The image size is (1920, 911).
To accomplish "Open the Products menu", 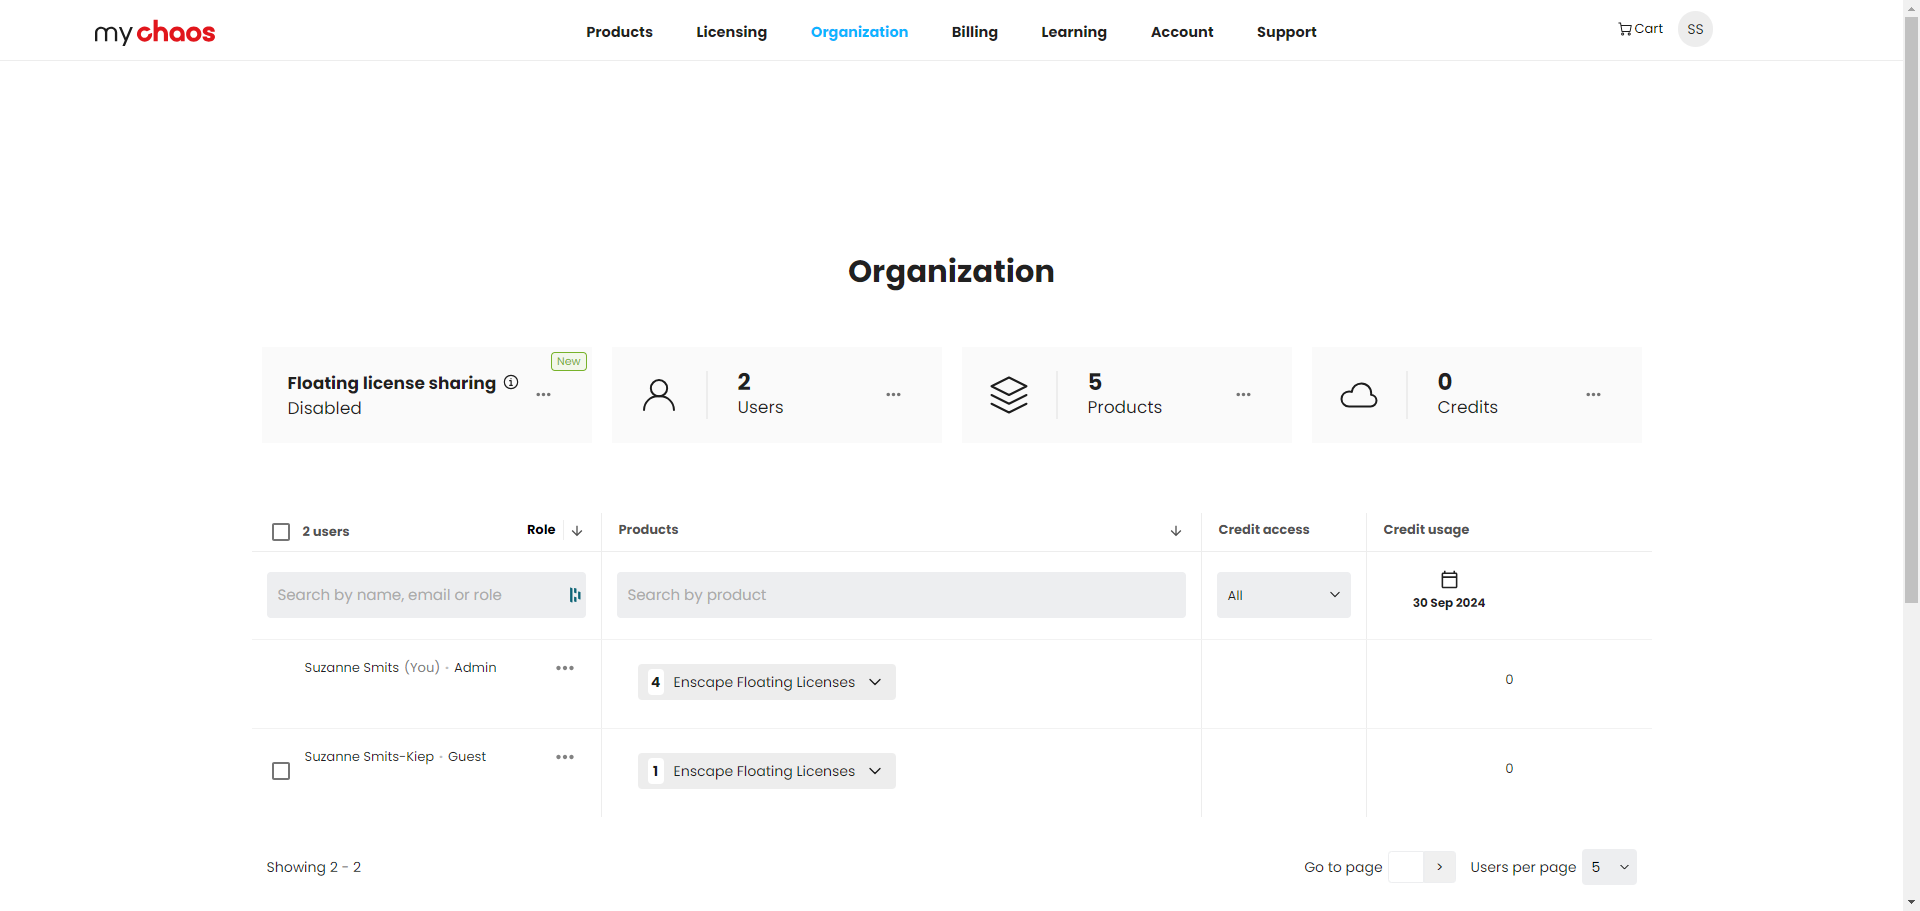I will pyautogui.click(x=619, y=32).
